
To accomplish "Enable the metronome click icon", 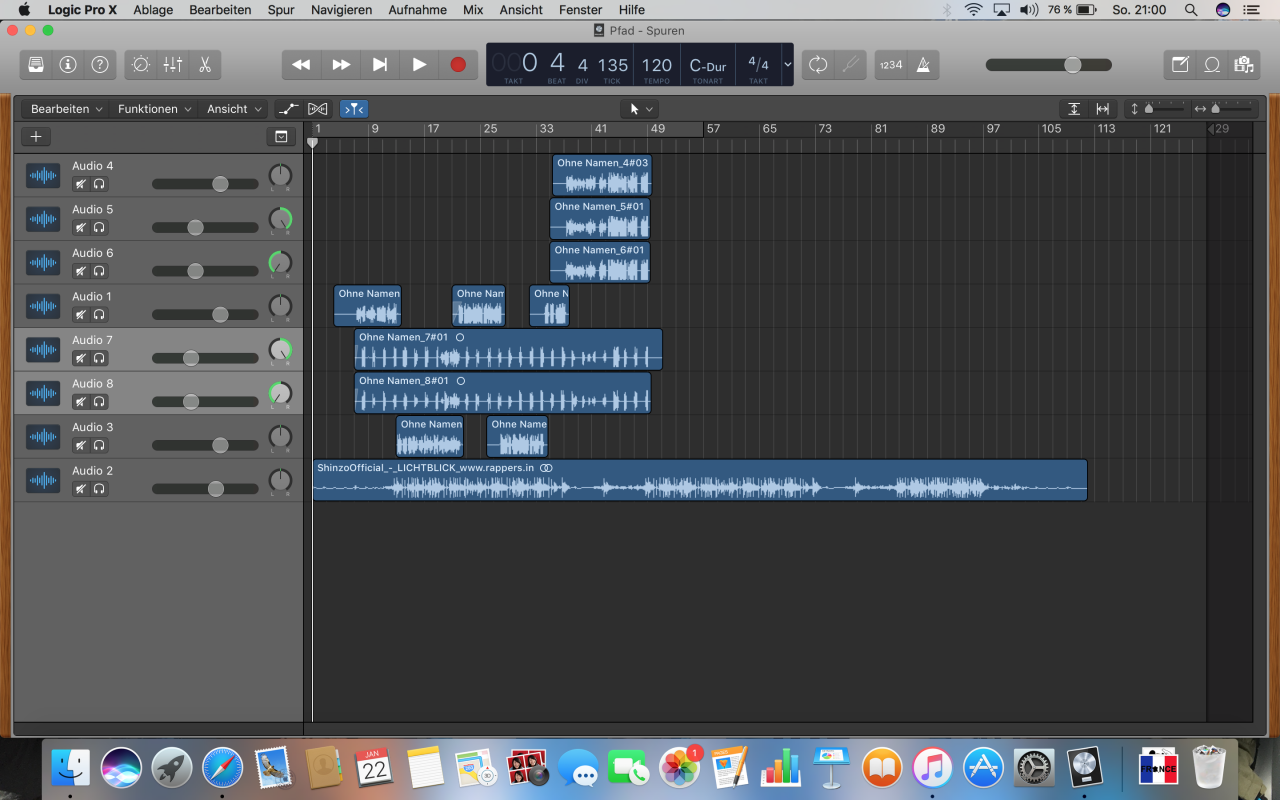I will pos(923,65).
